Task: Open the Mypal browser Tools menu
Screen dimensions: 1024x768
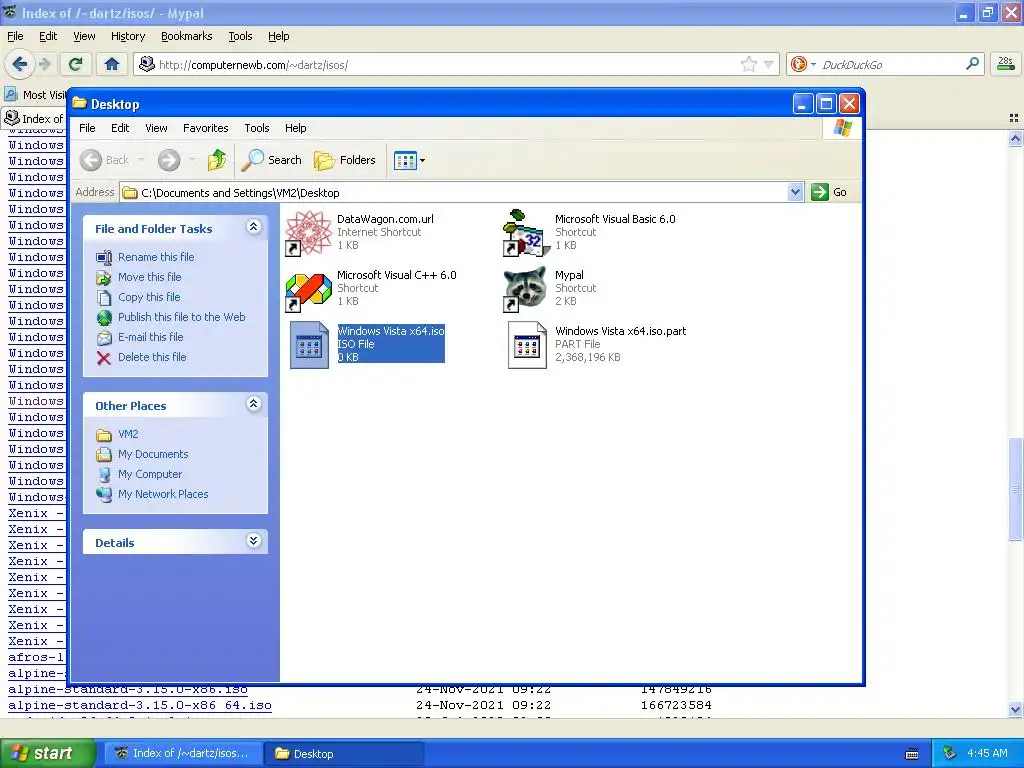Action: (x=240, y=37)
